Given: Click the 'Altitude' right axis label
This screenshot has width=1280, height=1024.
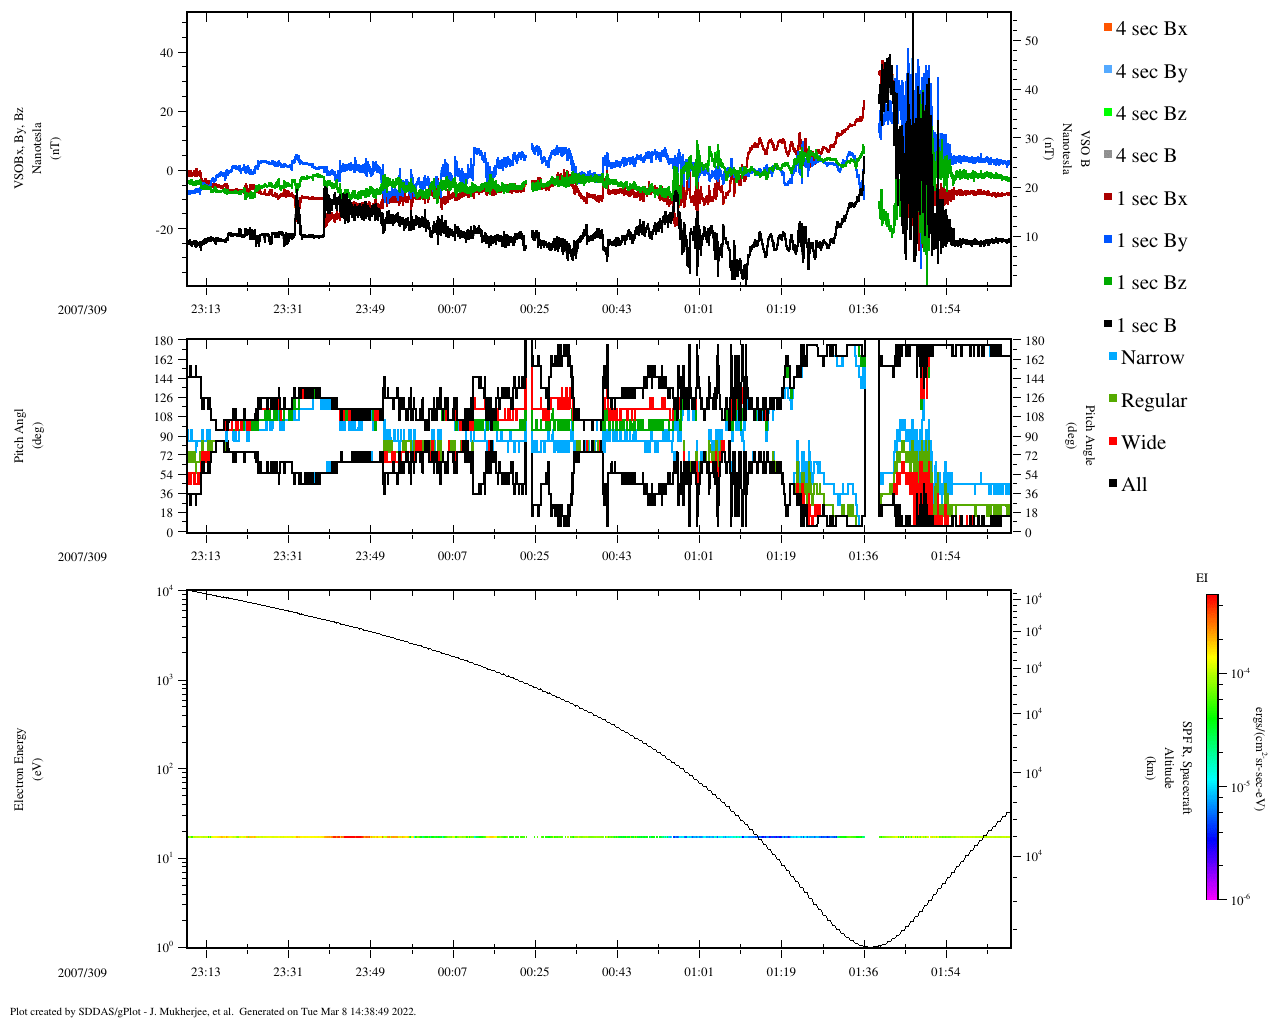Looking at the screenshot, I should [x=1168, y=768].
